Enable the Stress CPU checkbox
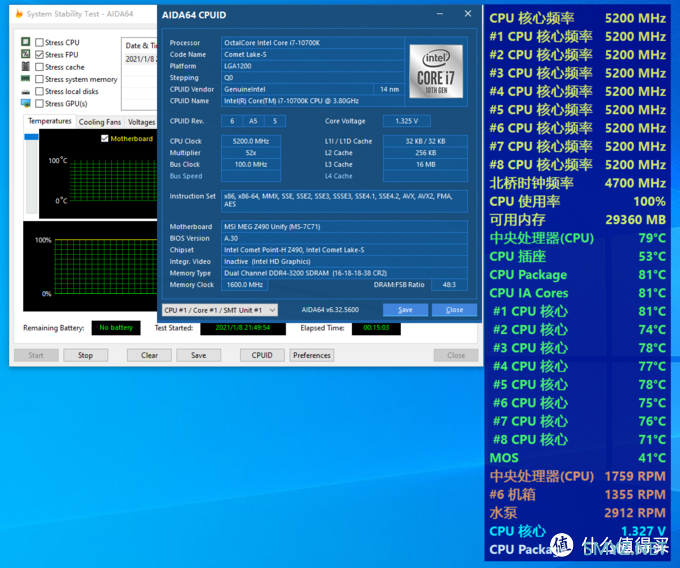The image size is (680, 568). coord(39,42)
